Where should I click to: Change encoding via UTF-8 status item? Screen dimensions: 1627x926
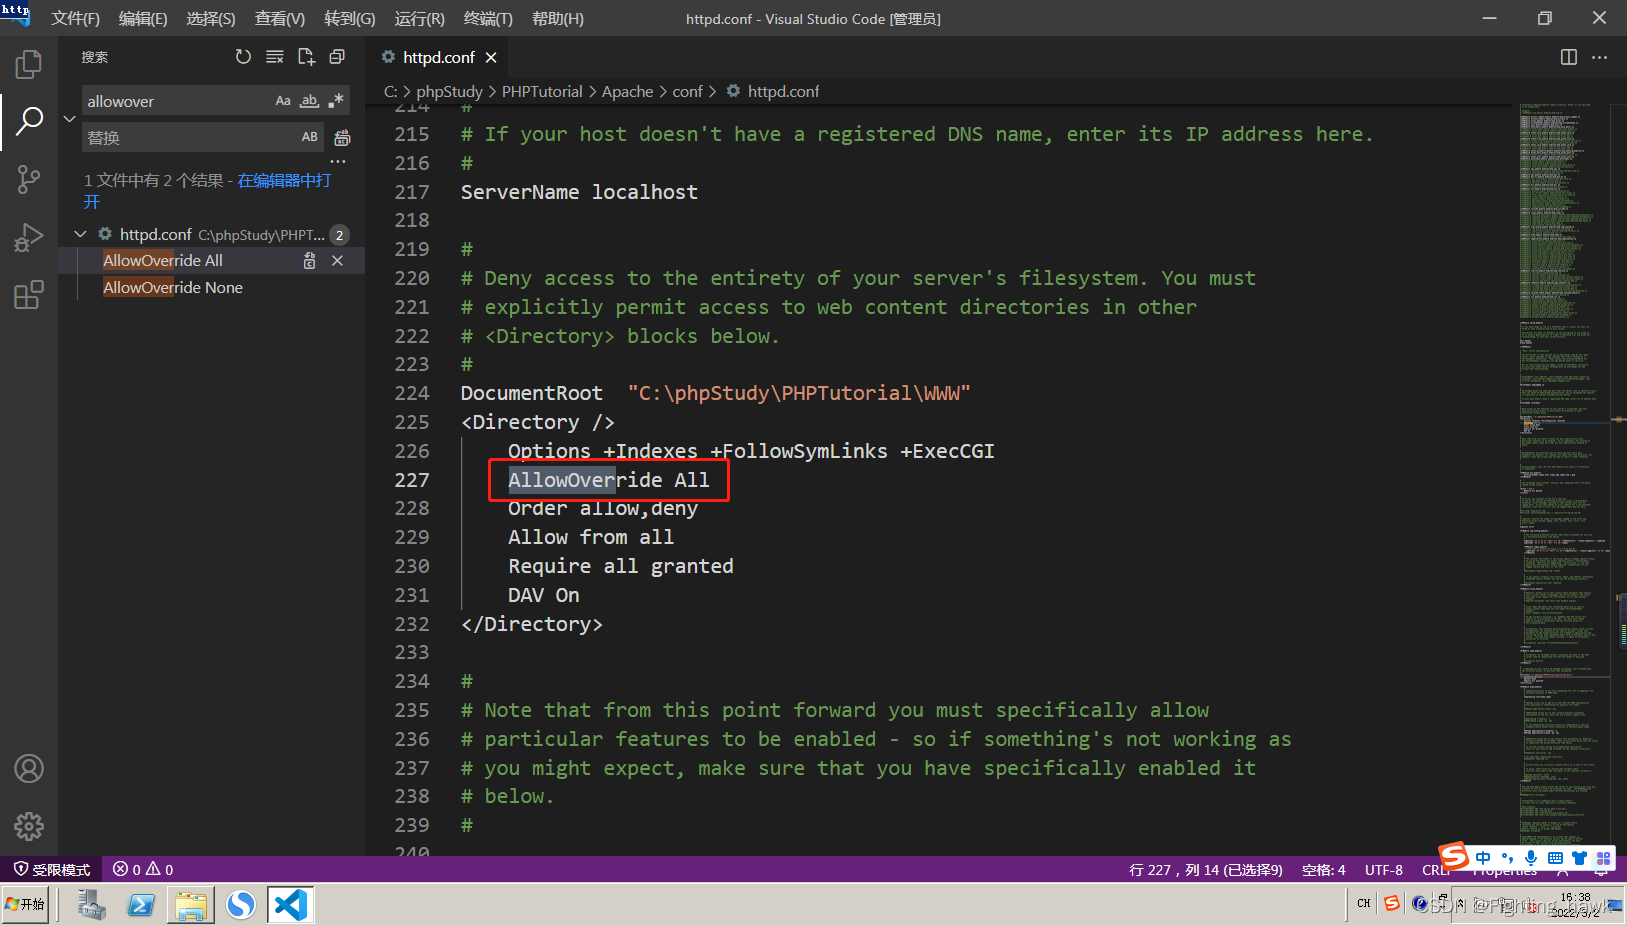[1383, 870]
